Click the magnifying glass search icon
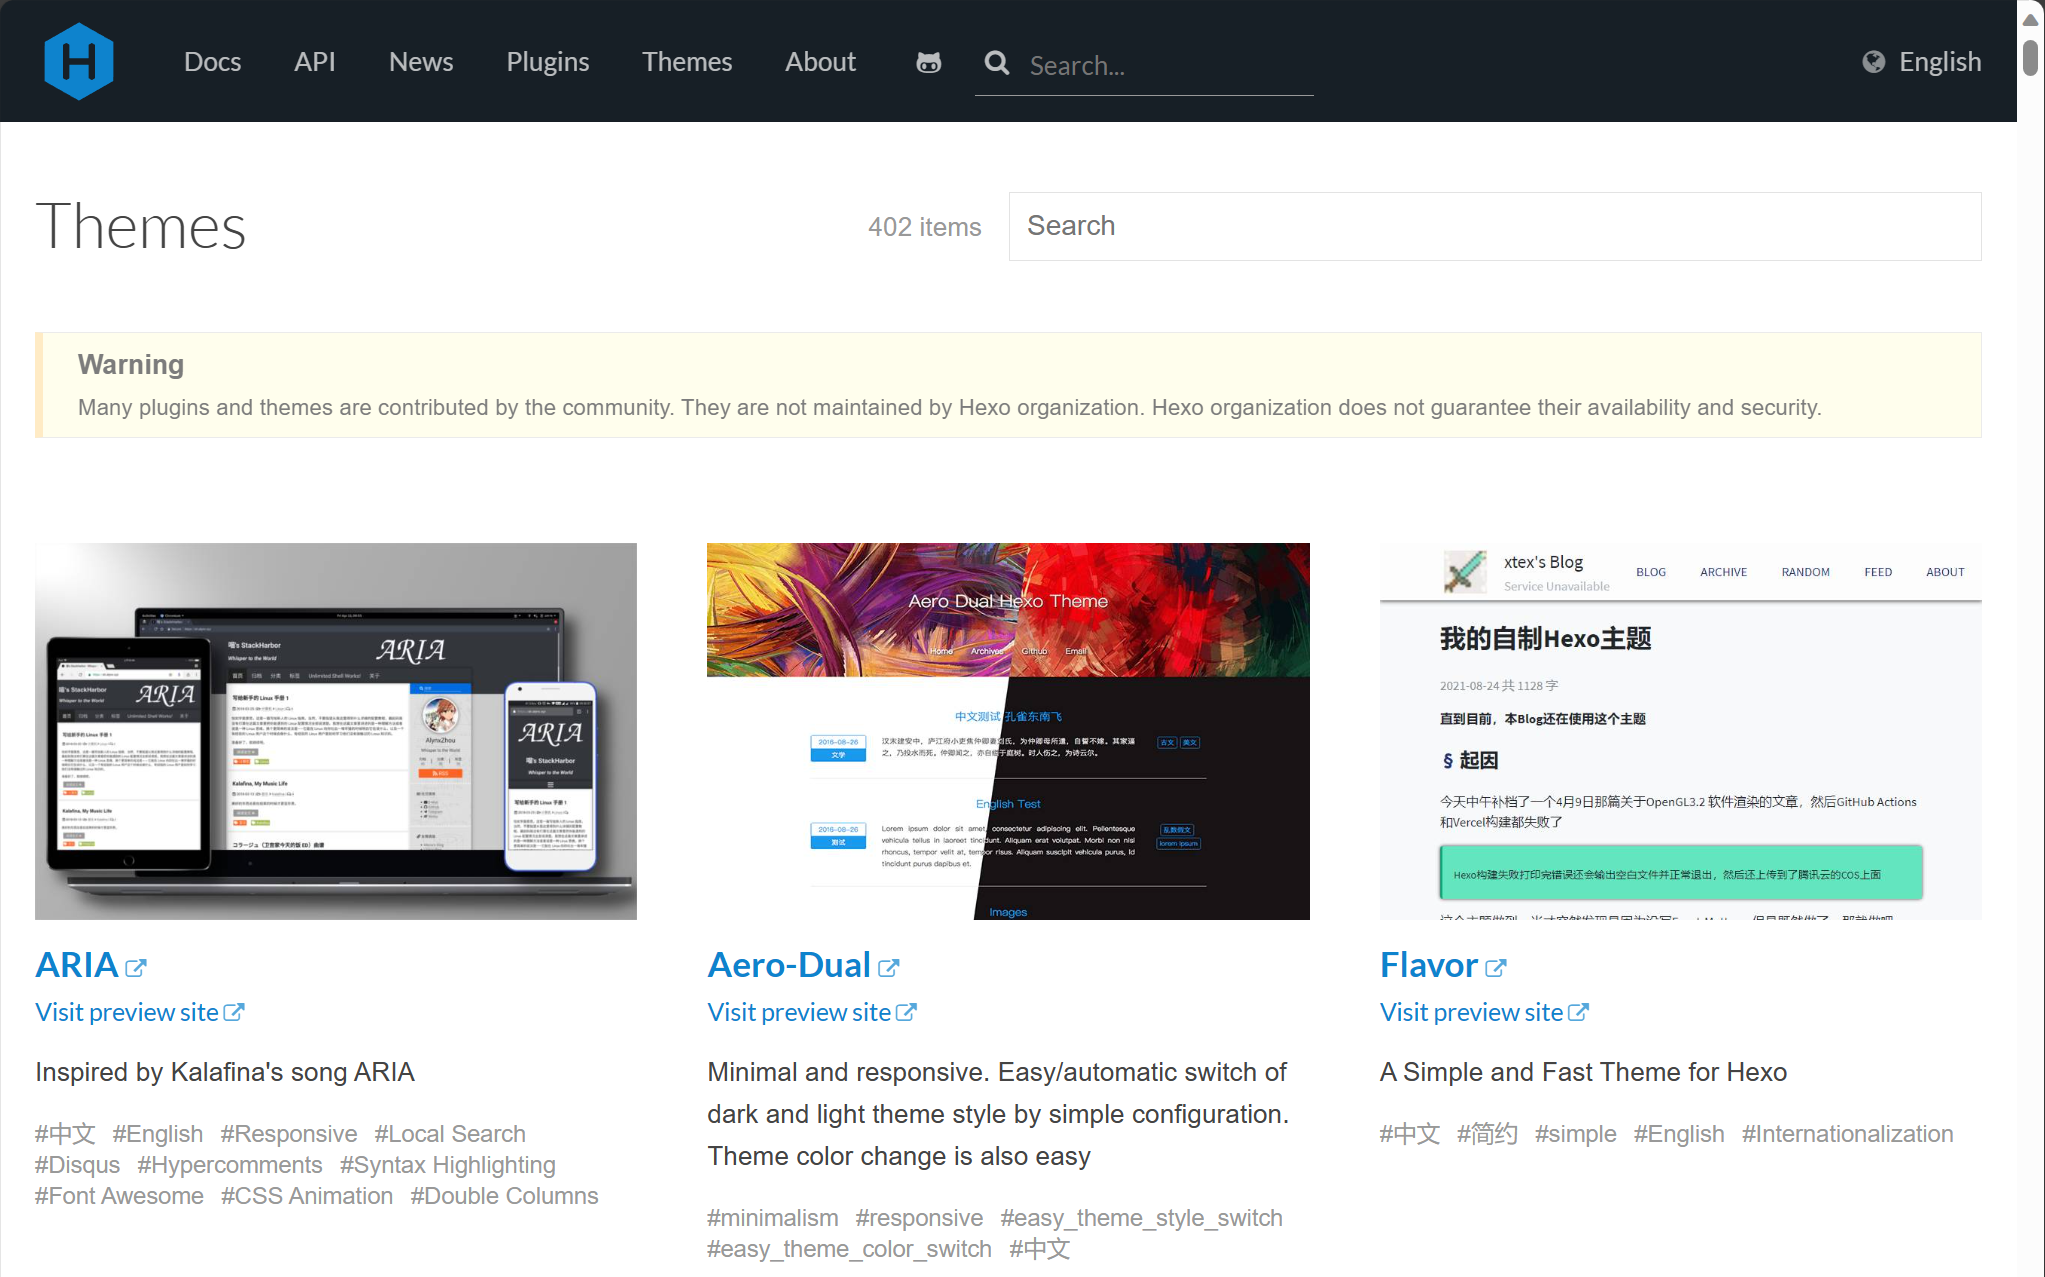Image resolution: width=2045 pixels, height=1277 pixels. (996, 63)
